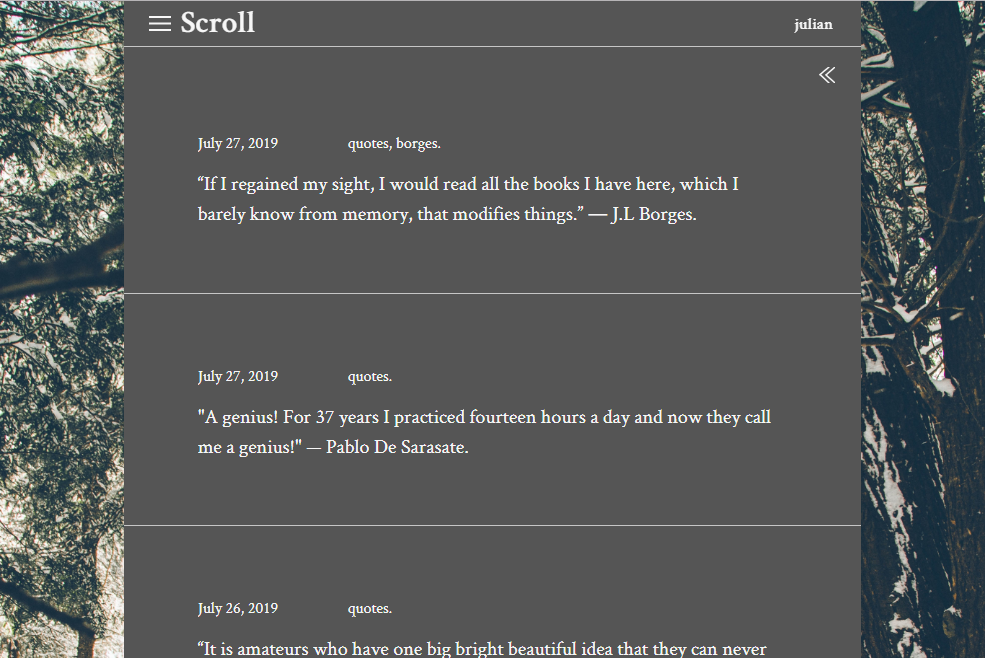
Task: Click the "Scroll" site title
Action: click(x=217, y=23)
